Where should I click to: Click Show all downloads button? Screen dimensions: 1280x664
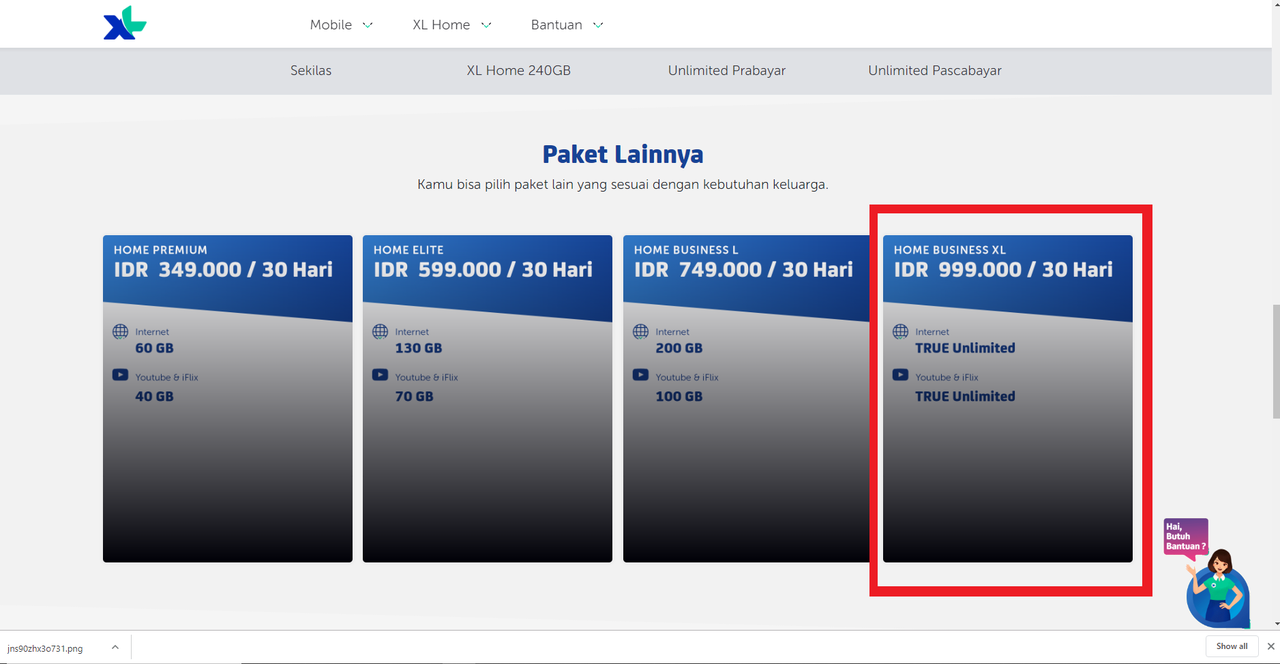[1232, 646]
